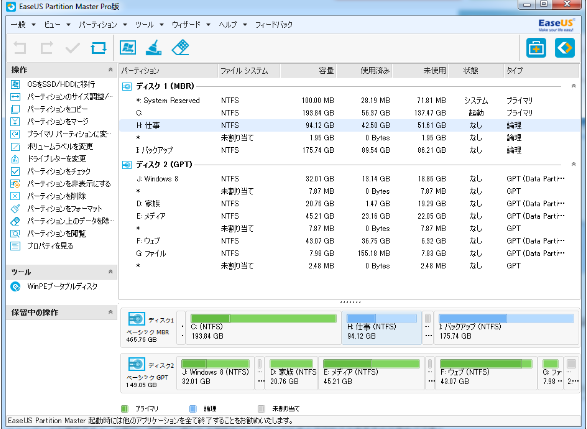Open the ヘルプ menu
This screenshot has height=429, width=587.
point(232,25)
